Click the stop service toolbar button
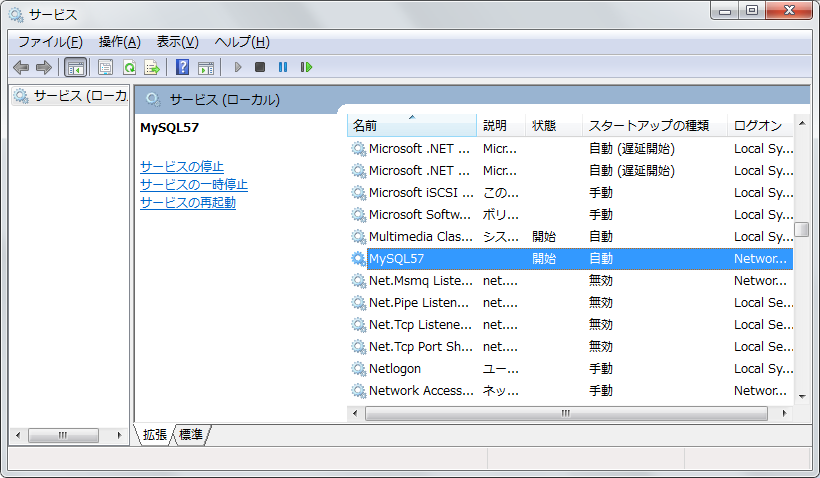820x478 pixels. pos(260,67)
